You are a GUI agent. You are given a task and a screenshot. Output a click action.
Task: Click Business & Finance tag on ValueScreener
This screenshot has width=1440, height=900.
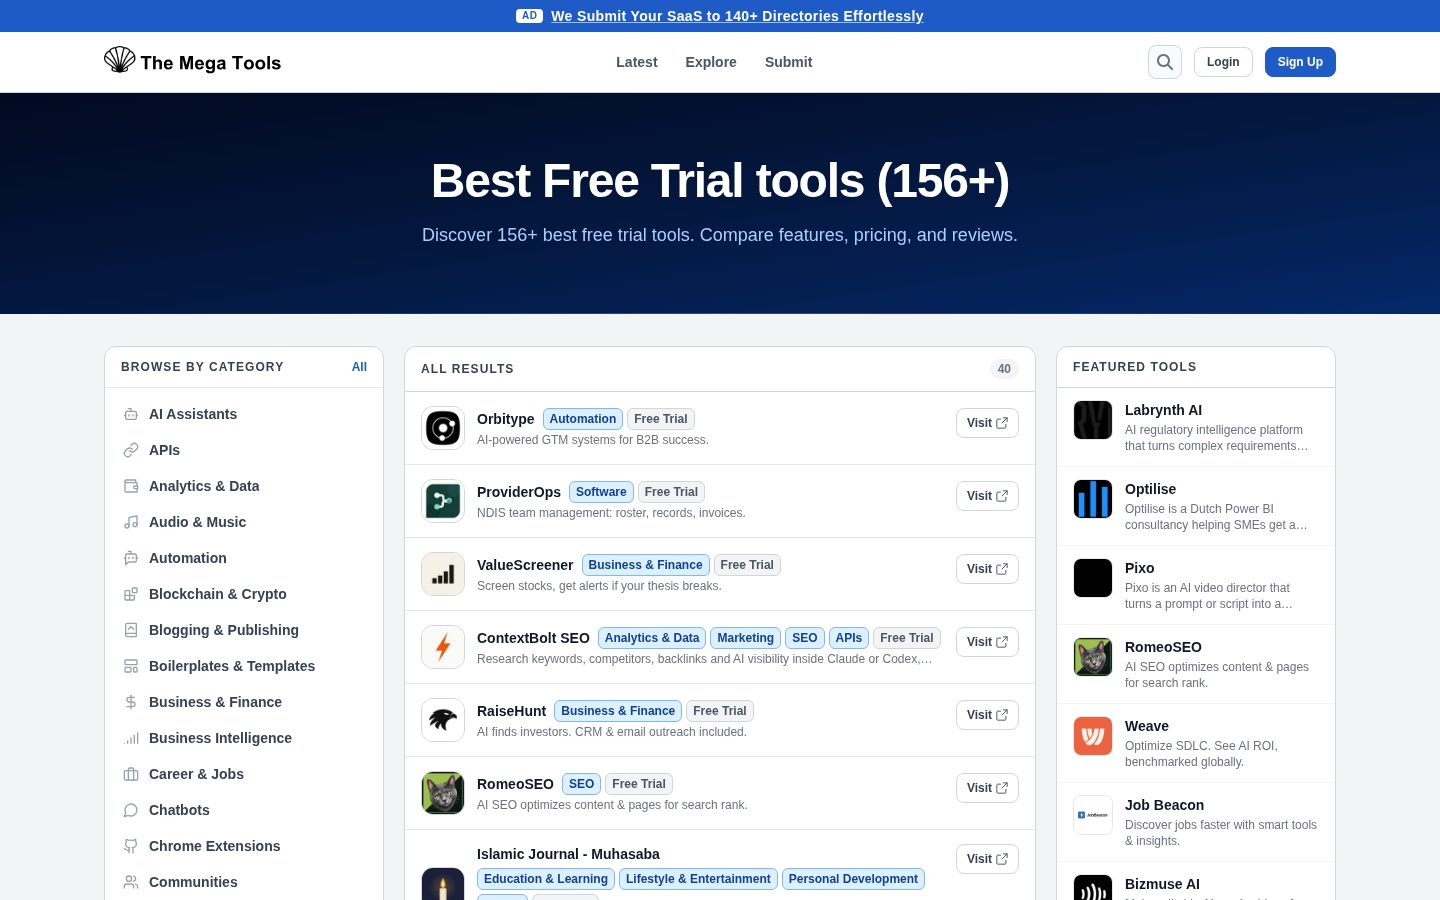[x=645, y=565]
